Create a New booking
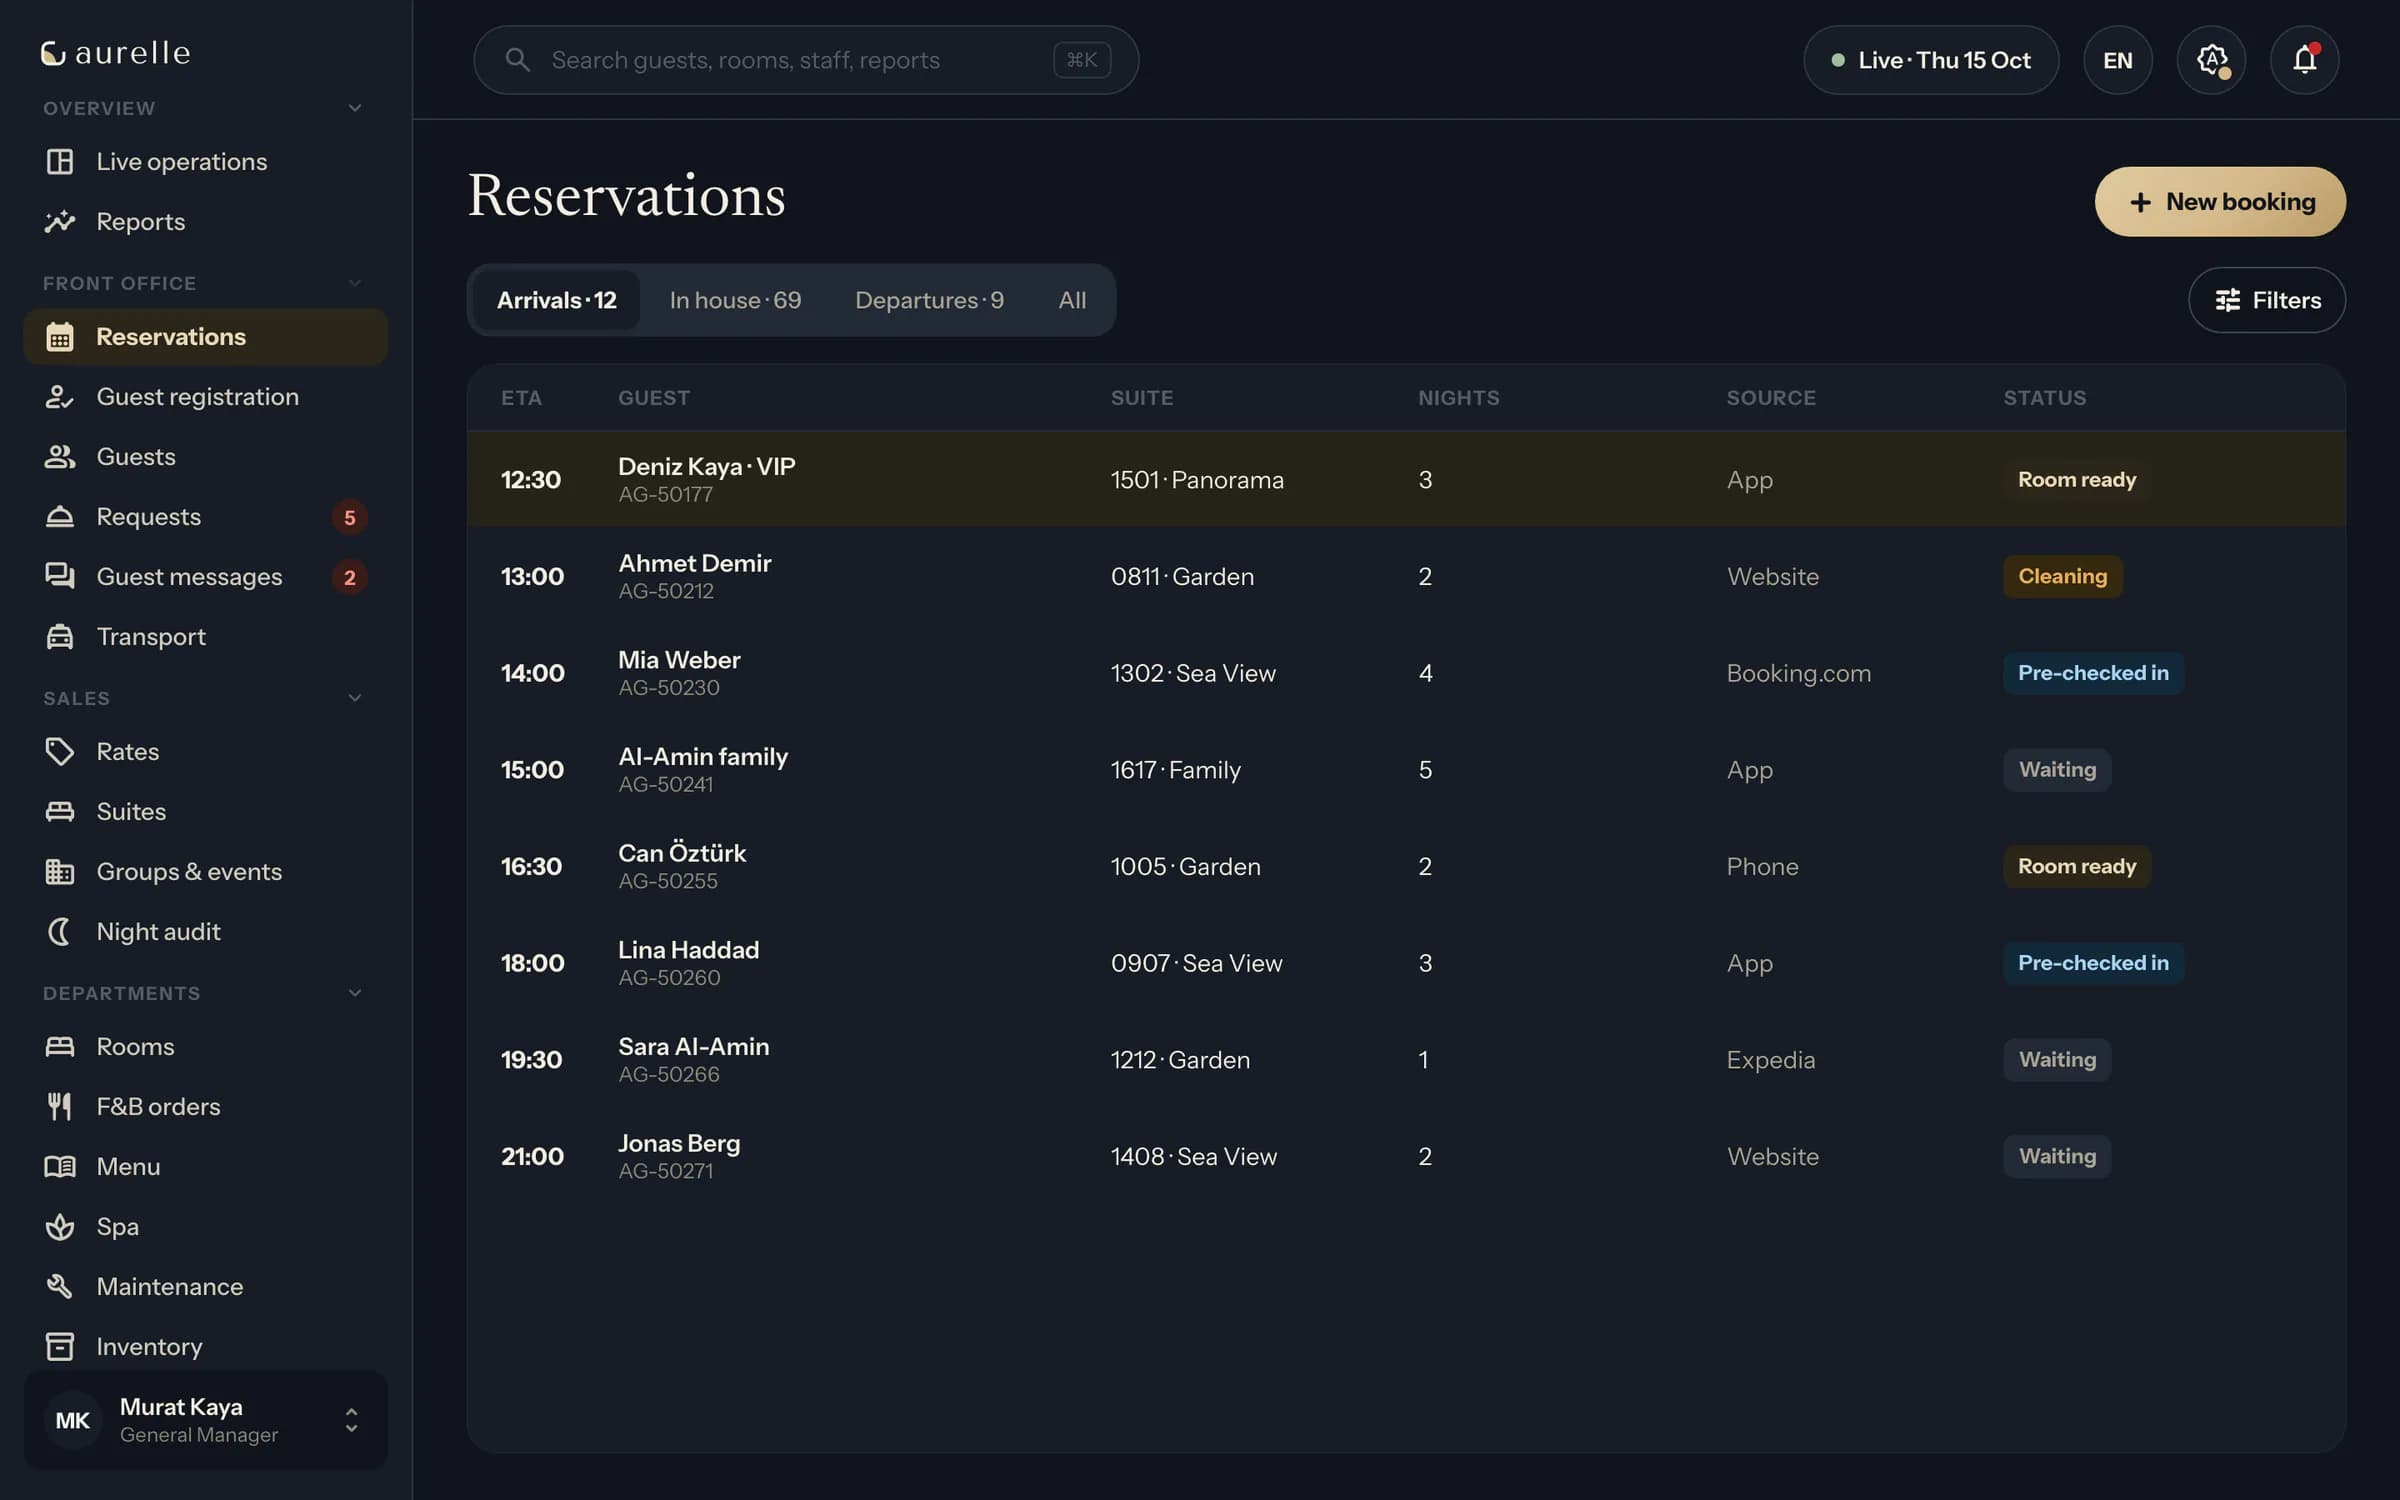2400x1500 pixels. (x=2220, y=202)
